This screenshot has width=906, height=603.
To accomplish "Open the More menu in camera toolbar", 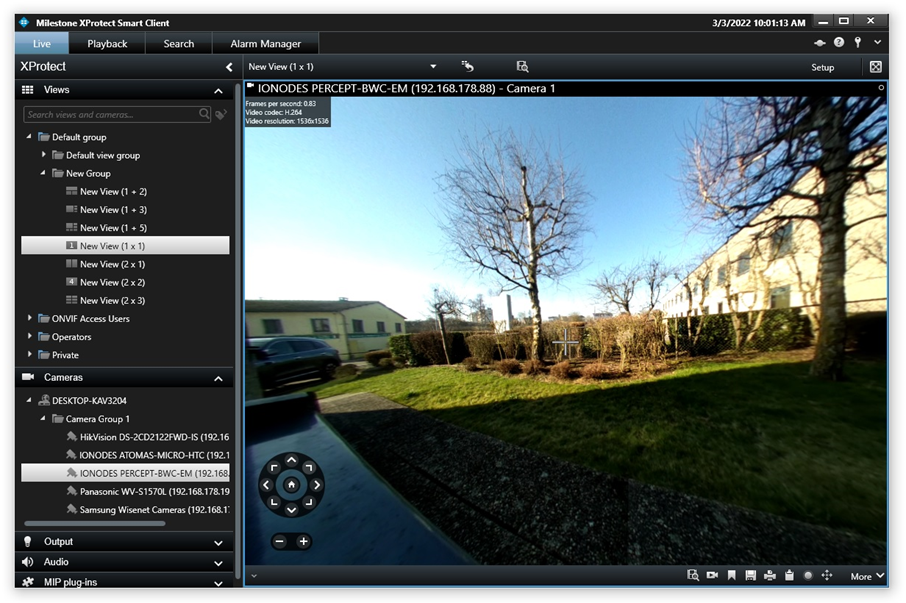I will [861, 575].
